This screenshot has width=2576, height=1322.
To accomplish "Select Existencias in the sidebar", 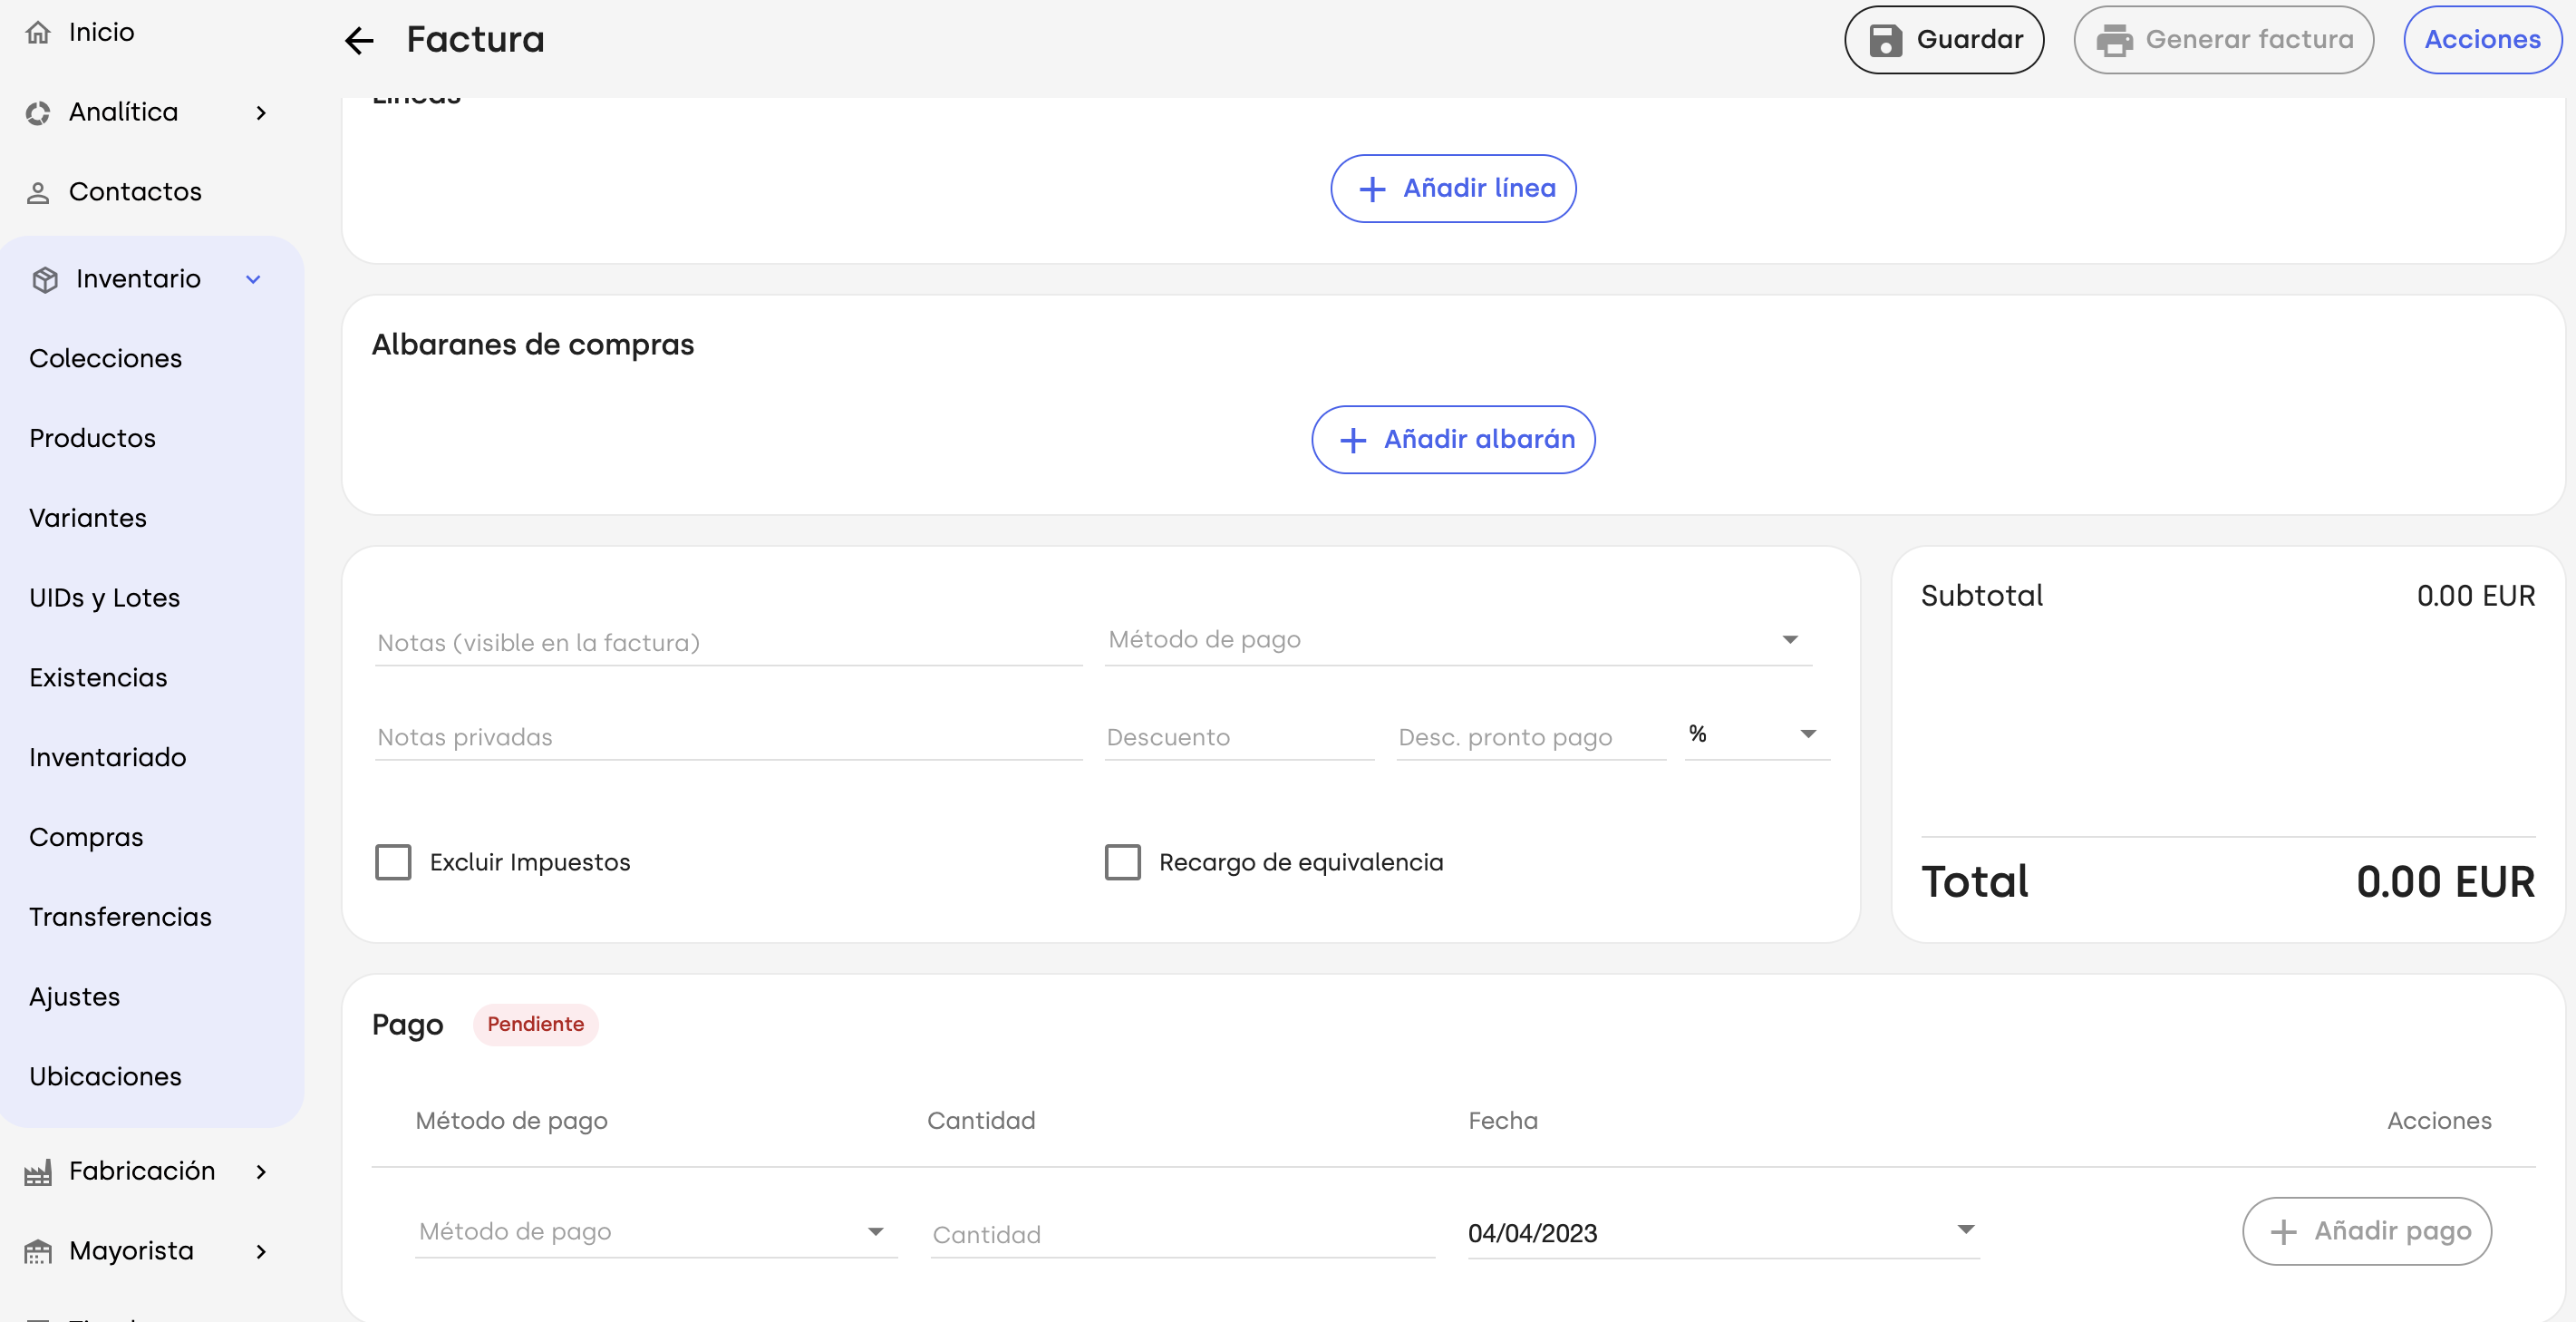I will click(x=98, y=678).
